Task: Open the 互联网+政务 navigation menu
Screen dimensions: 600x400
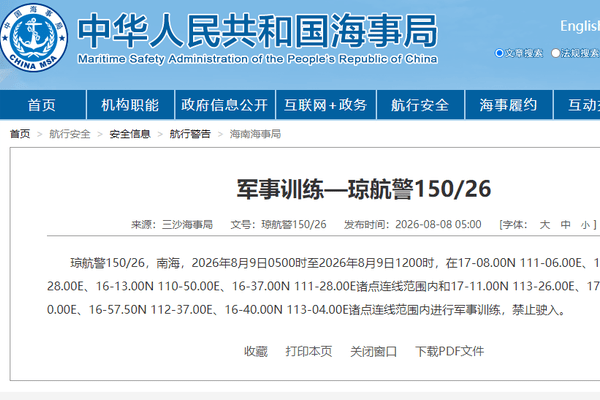Action: pyautogui.click(x=326, y=105)
